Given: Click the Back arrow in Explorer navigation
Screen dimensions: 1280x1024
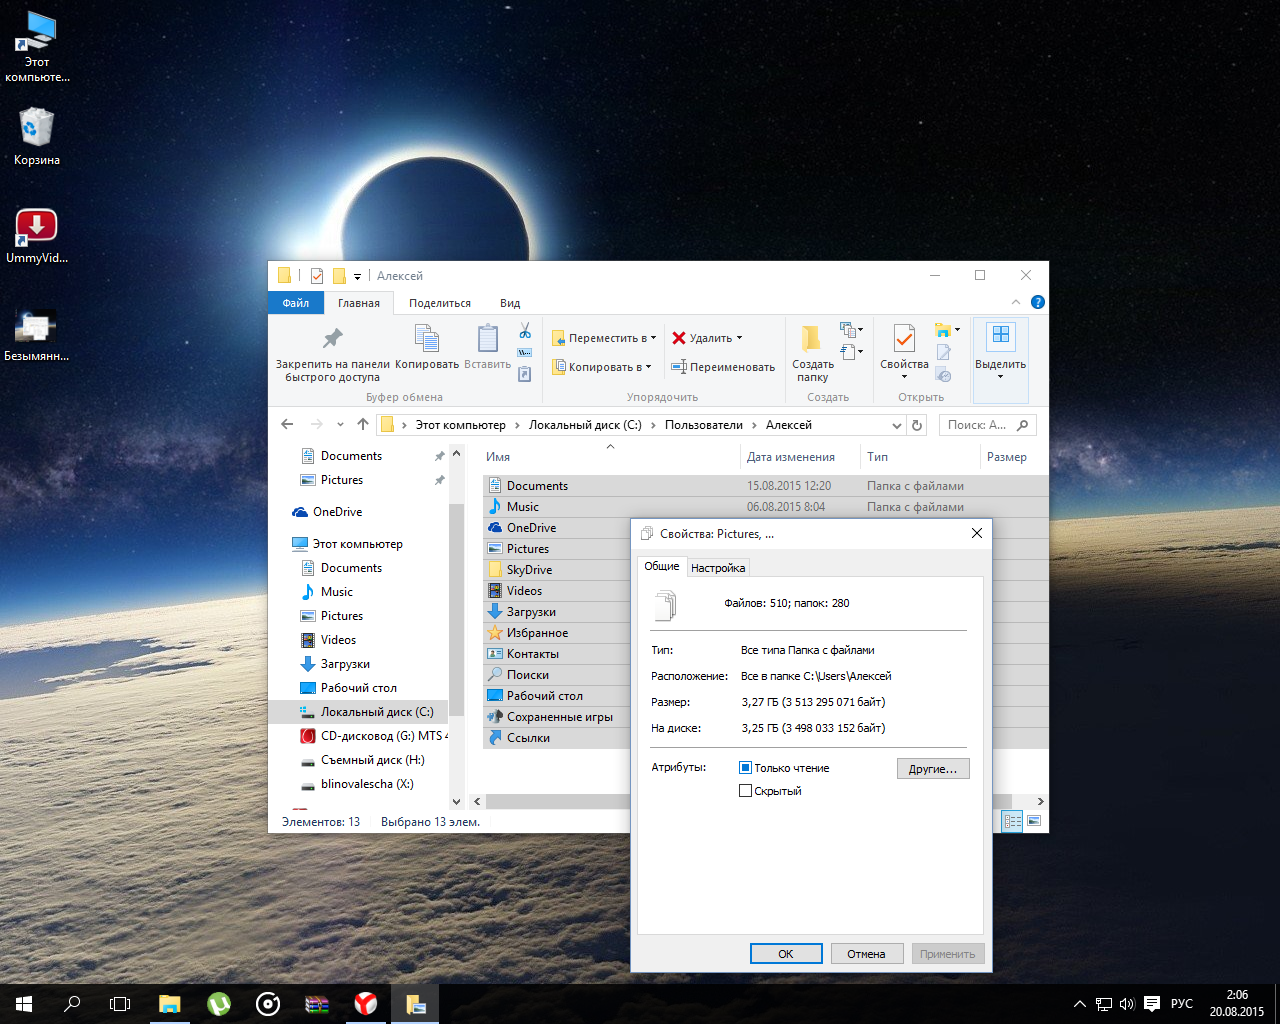Looking at the screenshot, I should click(x=287, y=425).
